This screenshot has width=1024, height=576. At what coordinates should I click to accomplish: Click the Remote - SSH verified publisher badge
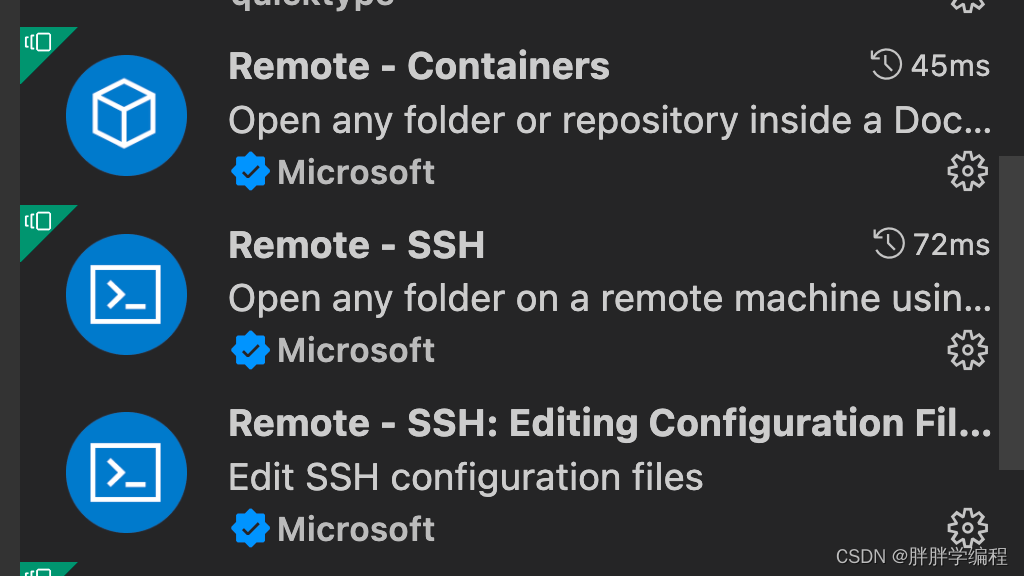click(x=250, y=350)
